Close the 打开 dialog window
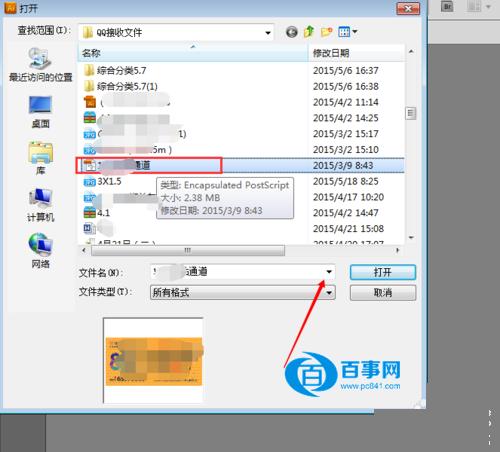 click(408, 9)
